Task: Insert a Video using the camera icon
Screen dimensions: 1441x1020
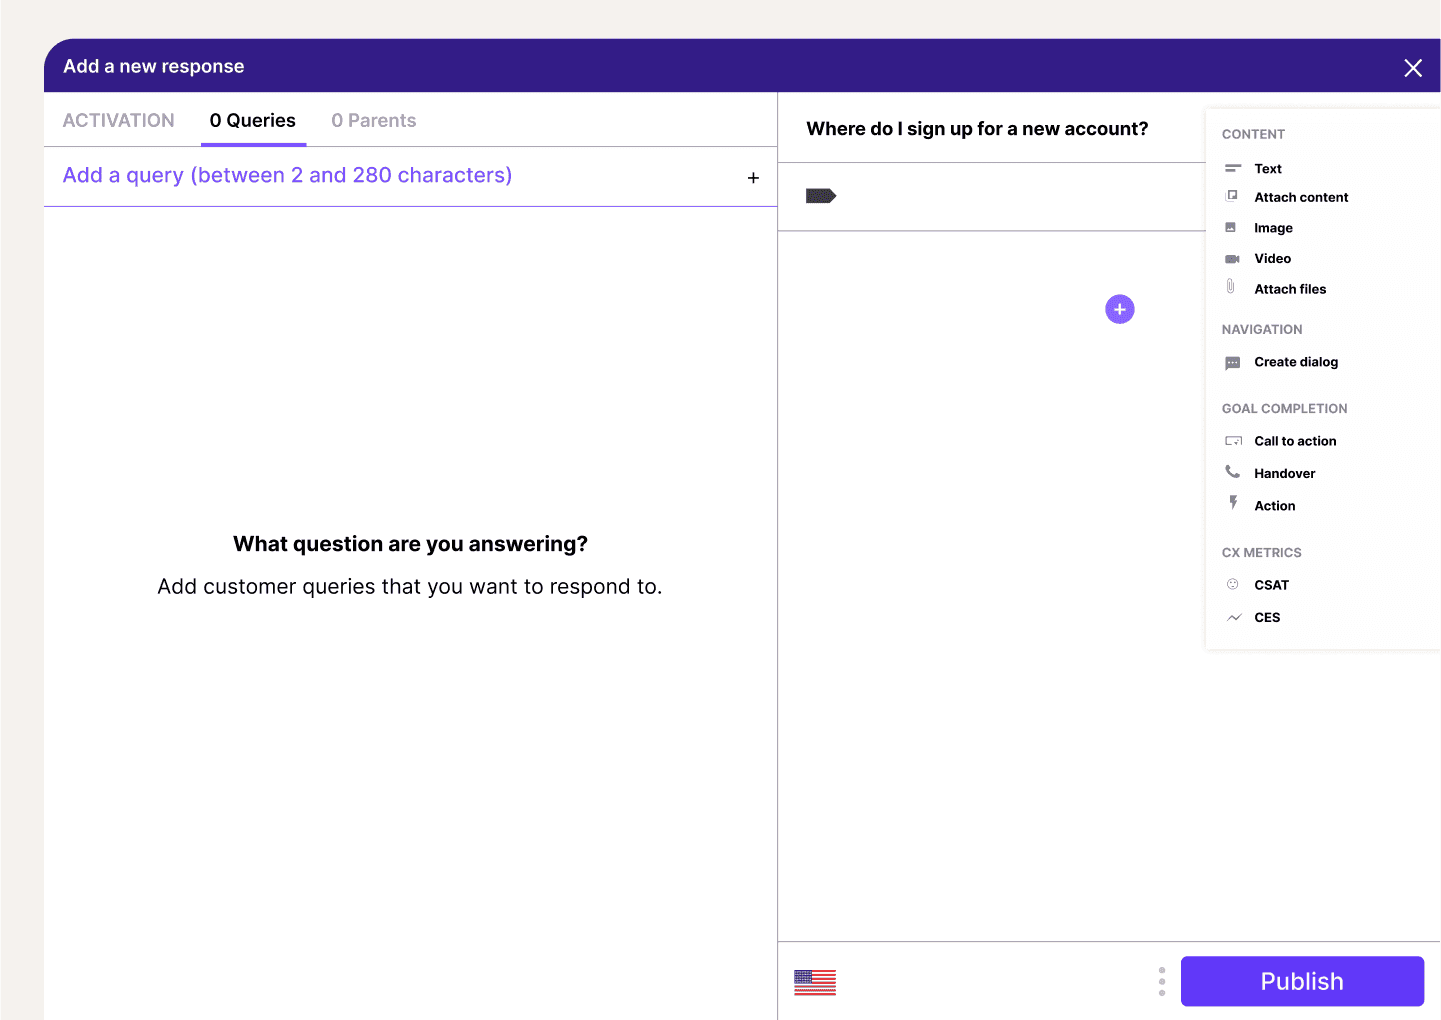Action: pyautogui.click(x=1233, y=258)
